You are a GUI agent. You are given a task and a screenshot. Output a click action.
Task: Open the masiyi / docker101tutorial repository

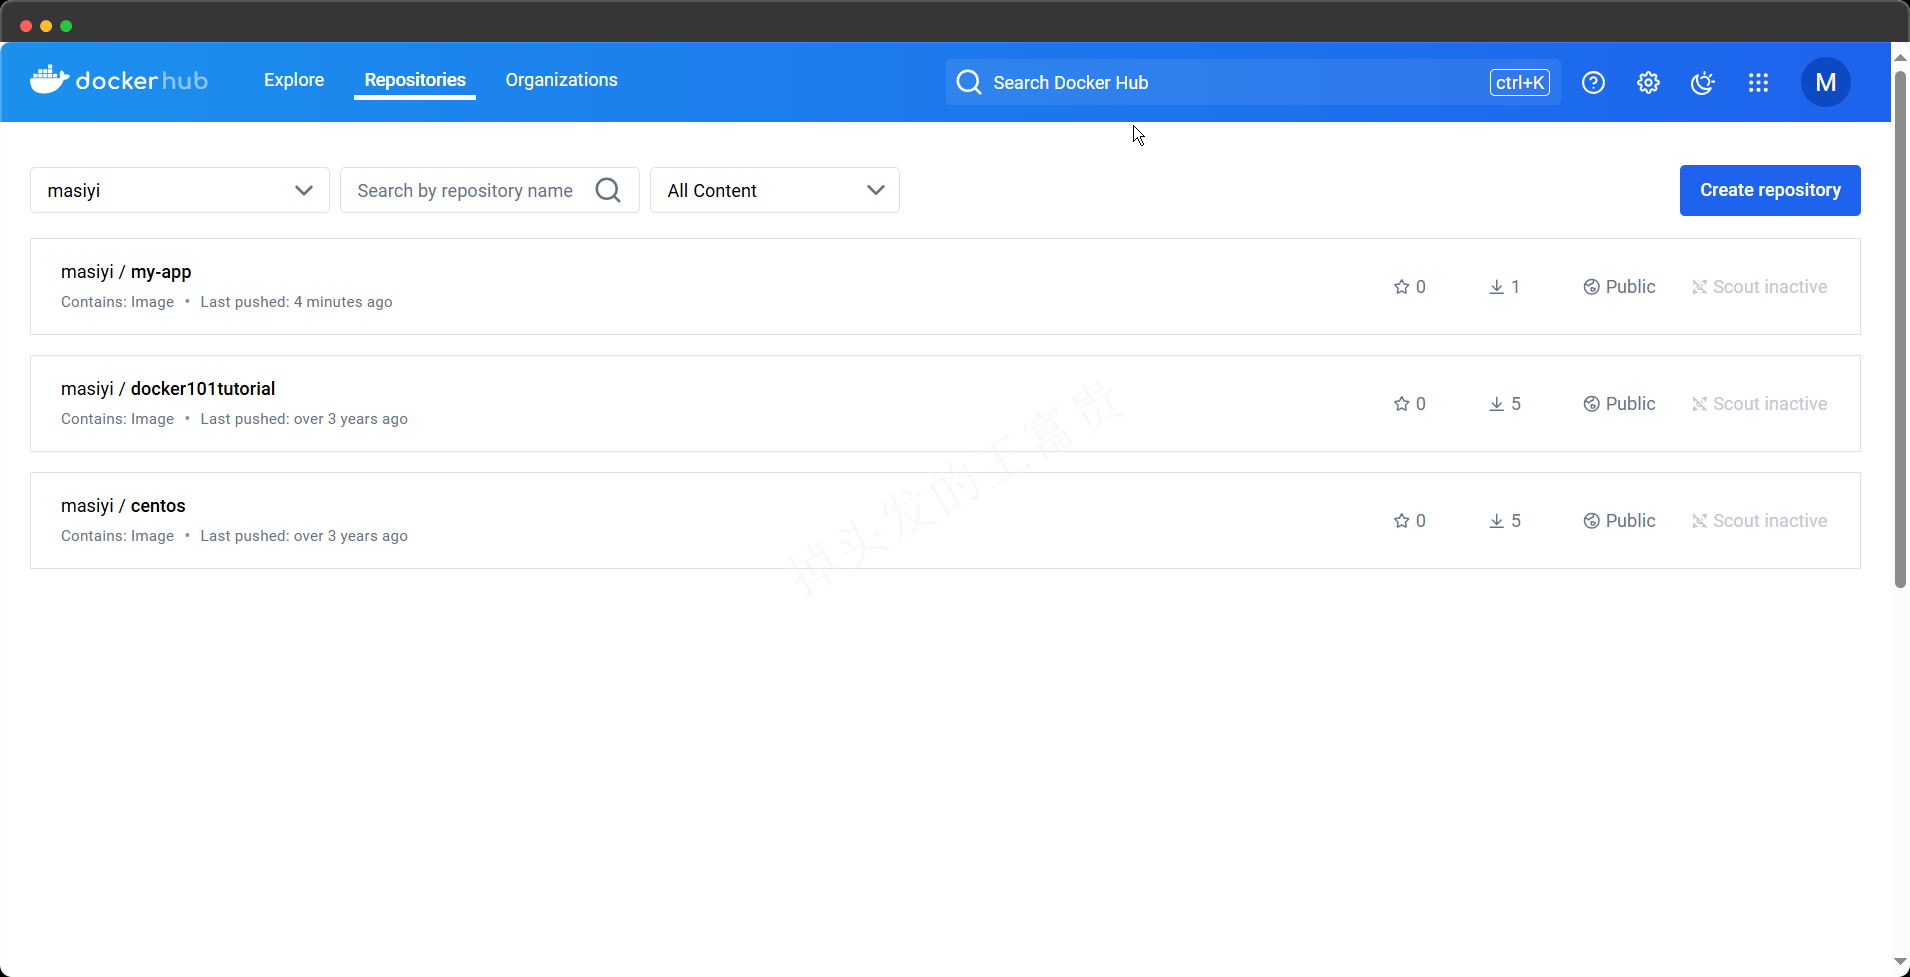coord(168,389)
